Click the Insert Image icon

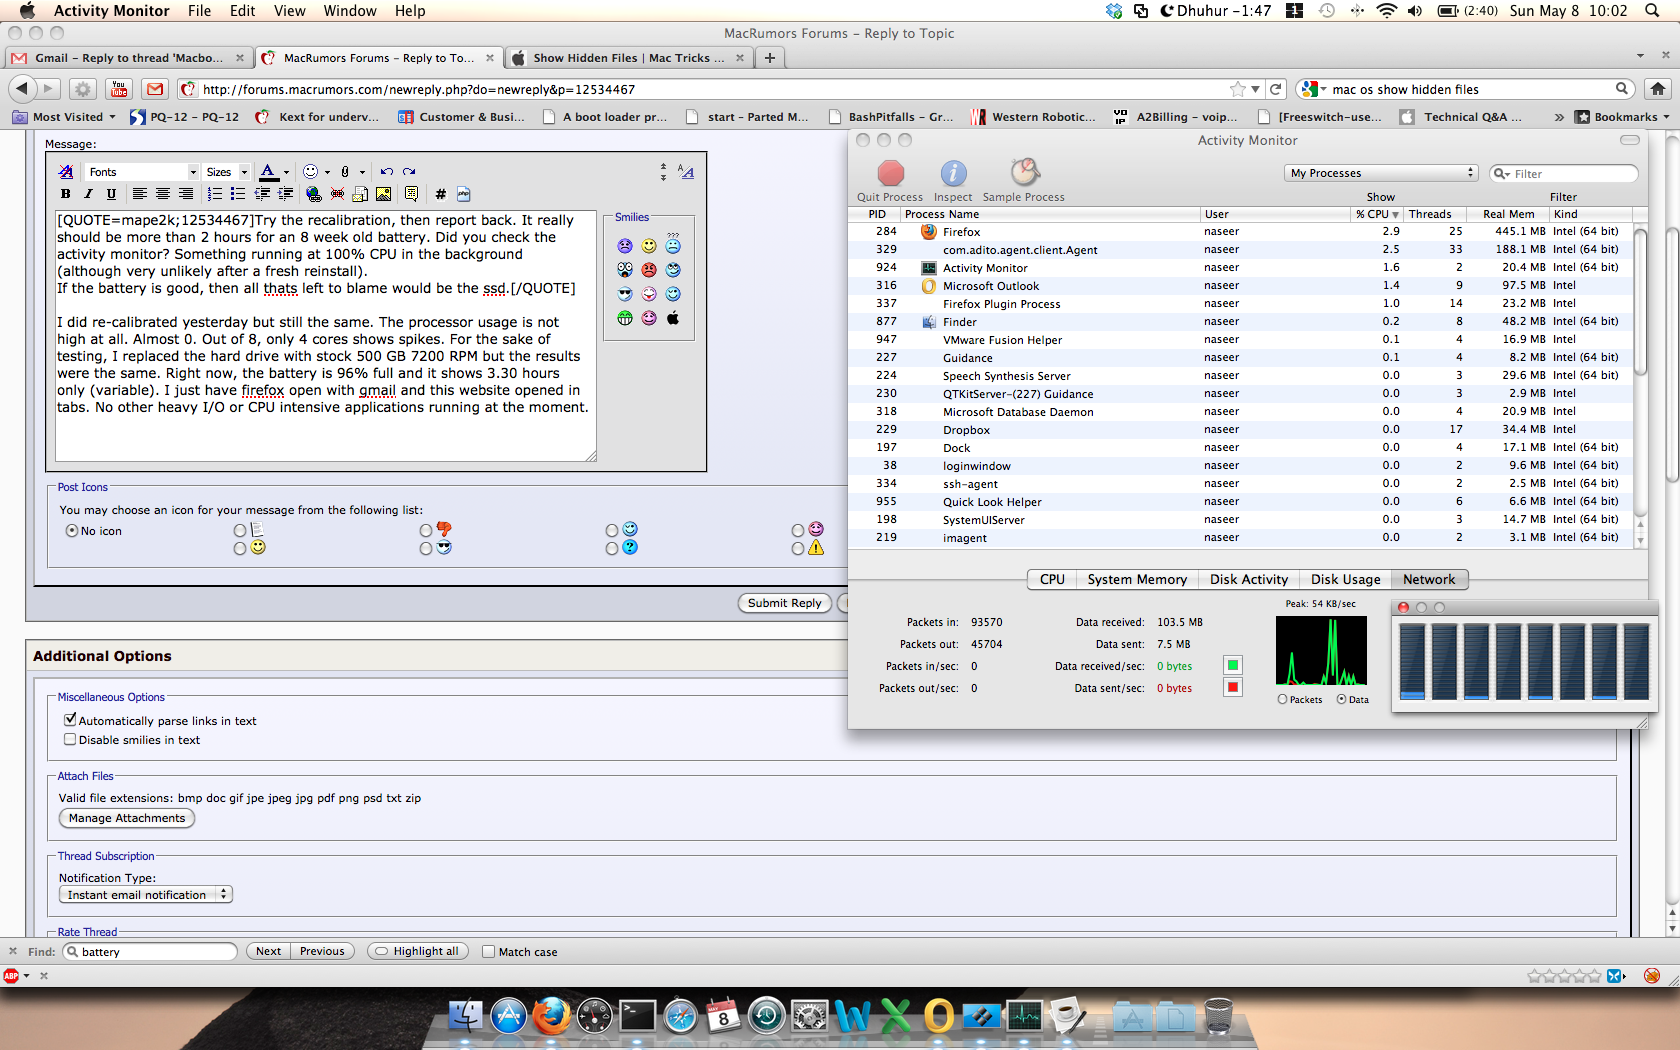point(383,194)
